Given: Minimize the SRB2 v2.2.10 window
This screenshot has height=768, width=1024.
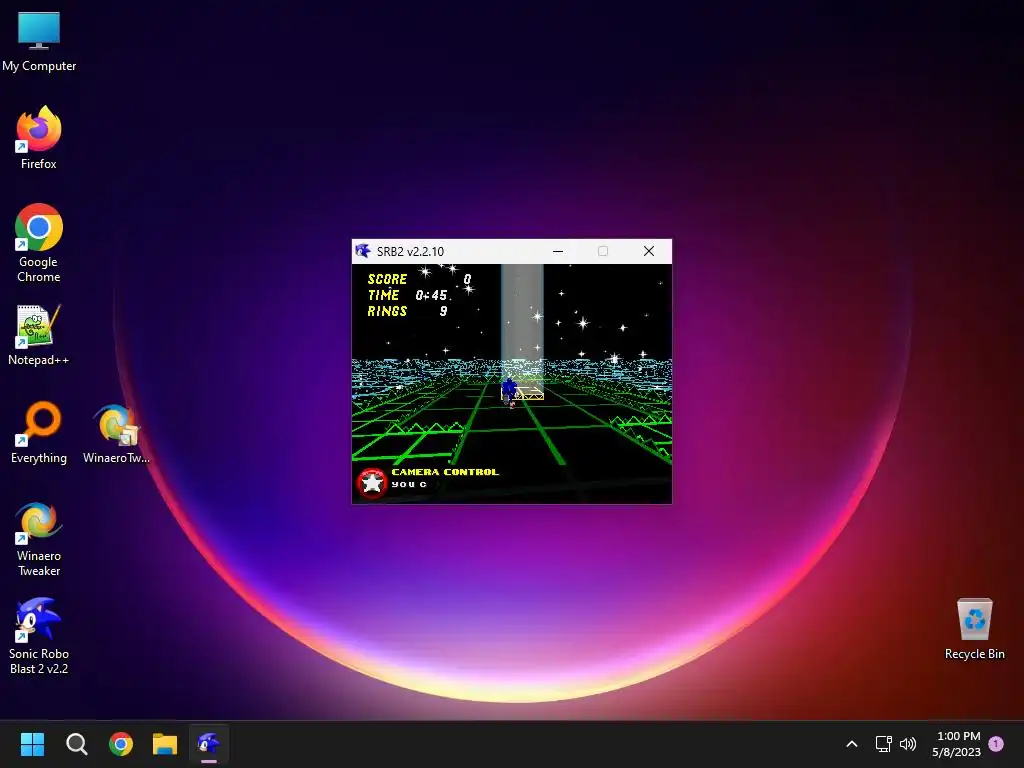Looking at the screenshot, I should point(558,251).
